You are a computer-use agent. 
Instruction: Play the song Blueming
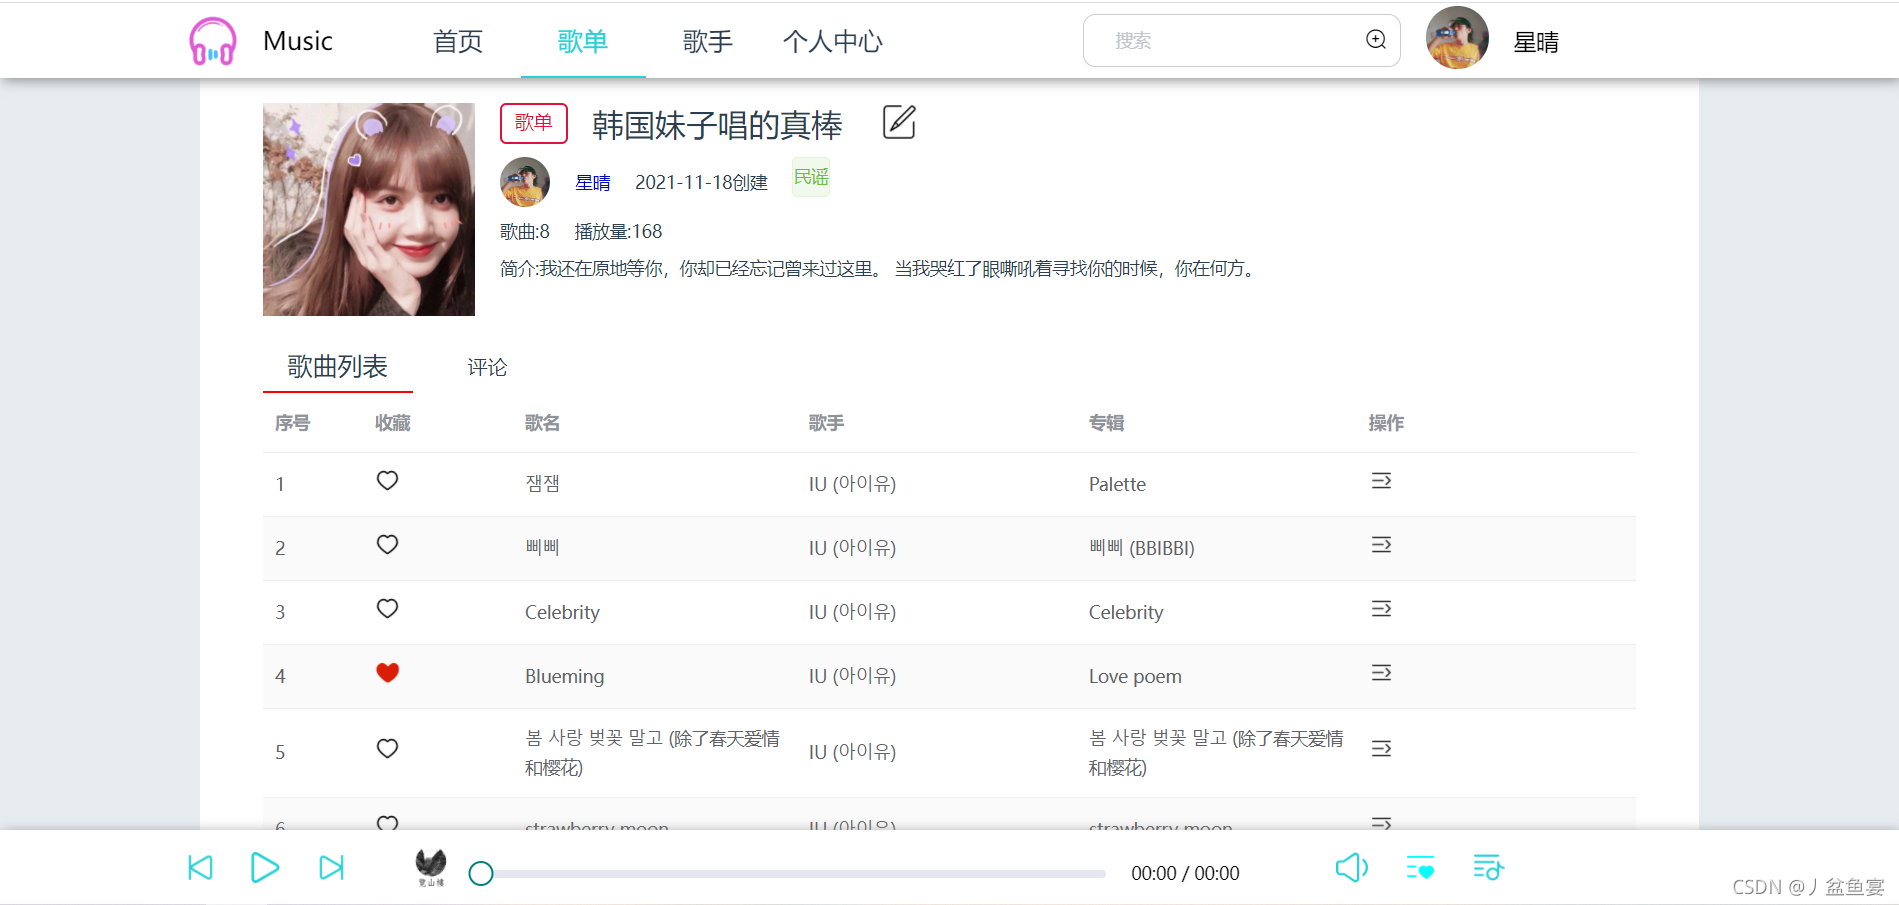(x=564, y=676)
